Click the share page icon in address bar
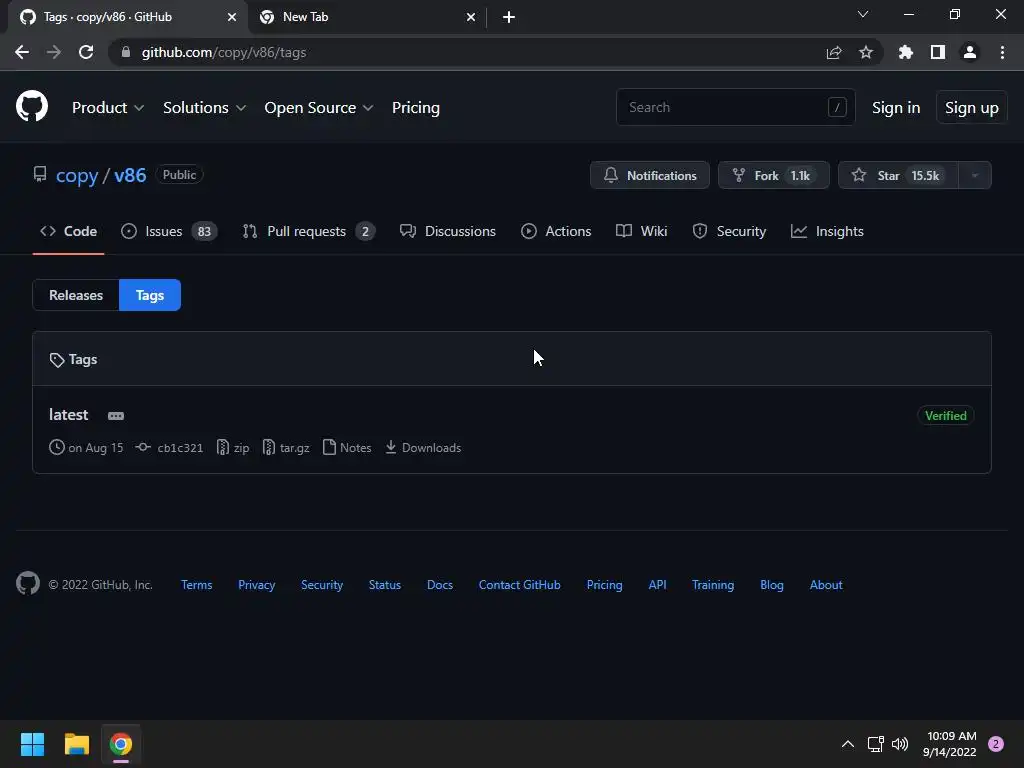The width and height of the screenshot is (1024, 768). click(x=834, y=52)
